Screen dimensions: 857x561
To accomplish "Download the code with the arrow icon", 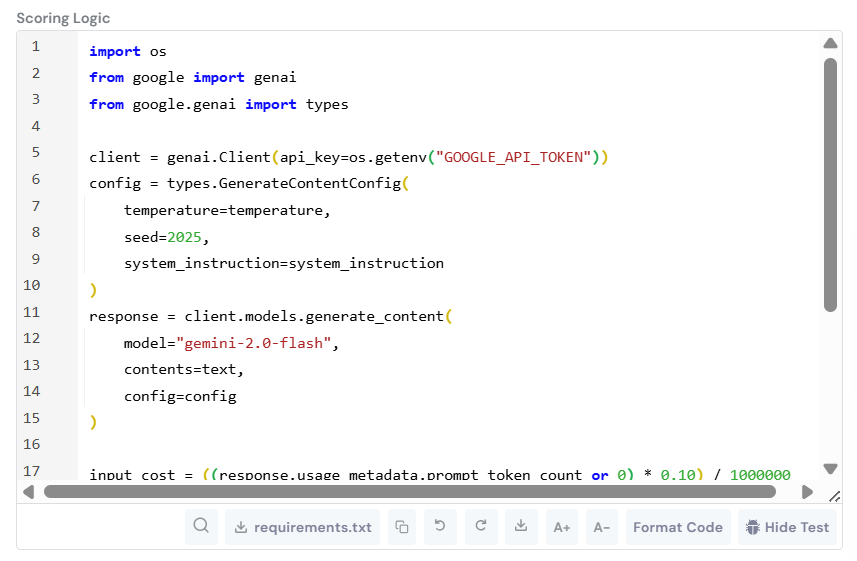I will [x=520, y=527].
